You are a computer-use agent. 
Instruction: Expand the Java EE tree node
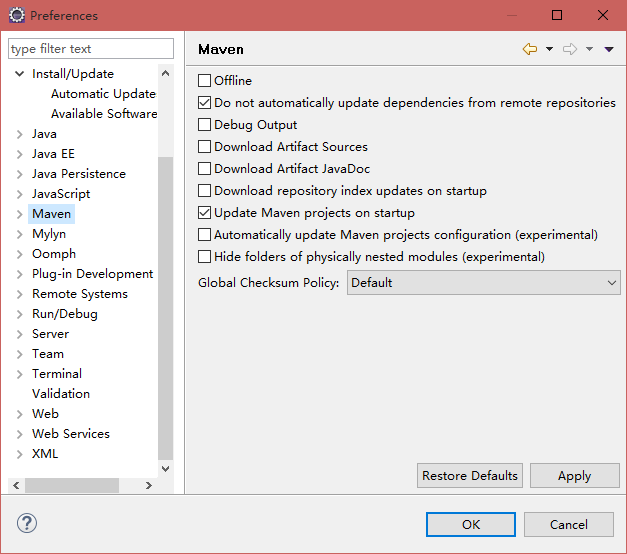19,154
